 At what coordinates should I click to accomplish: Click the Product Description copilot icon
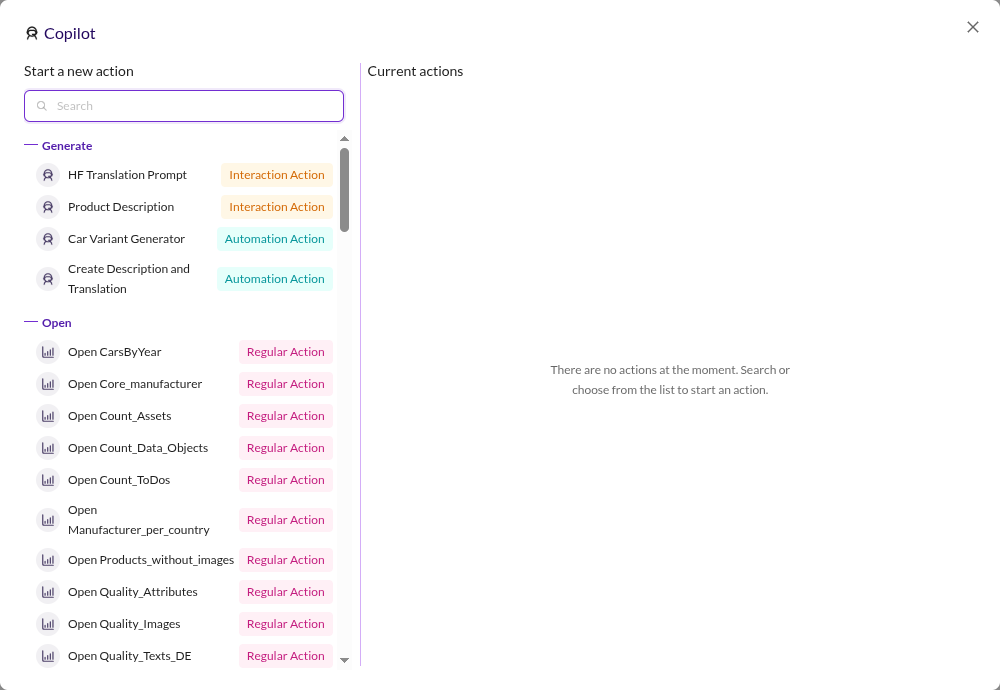48,207
